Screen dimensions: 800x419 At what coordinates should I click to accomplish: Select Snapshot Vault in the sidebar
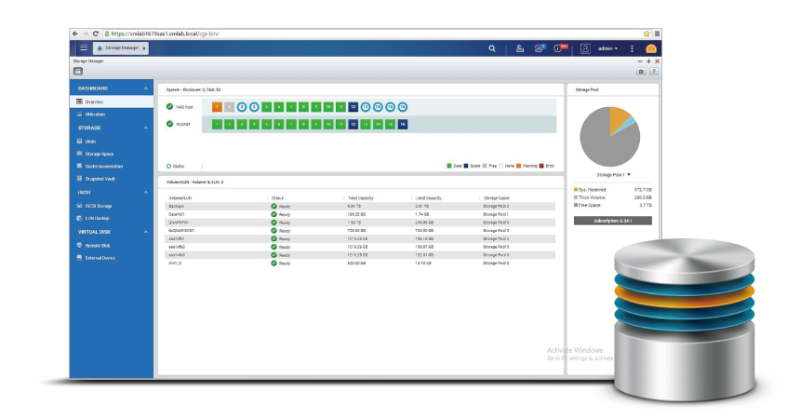coord(101,178)
